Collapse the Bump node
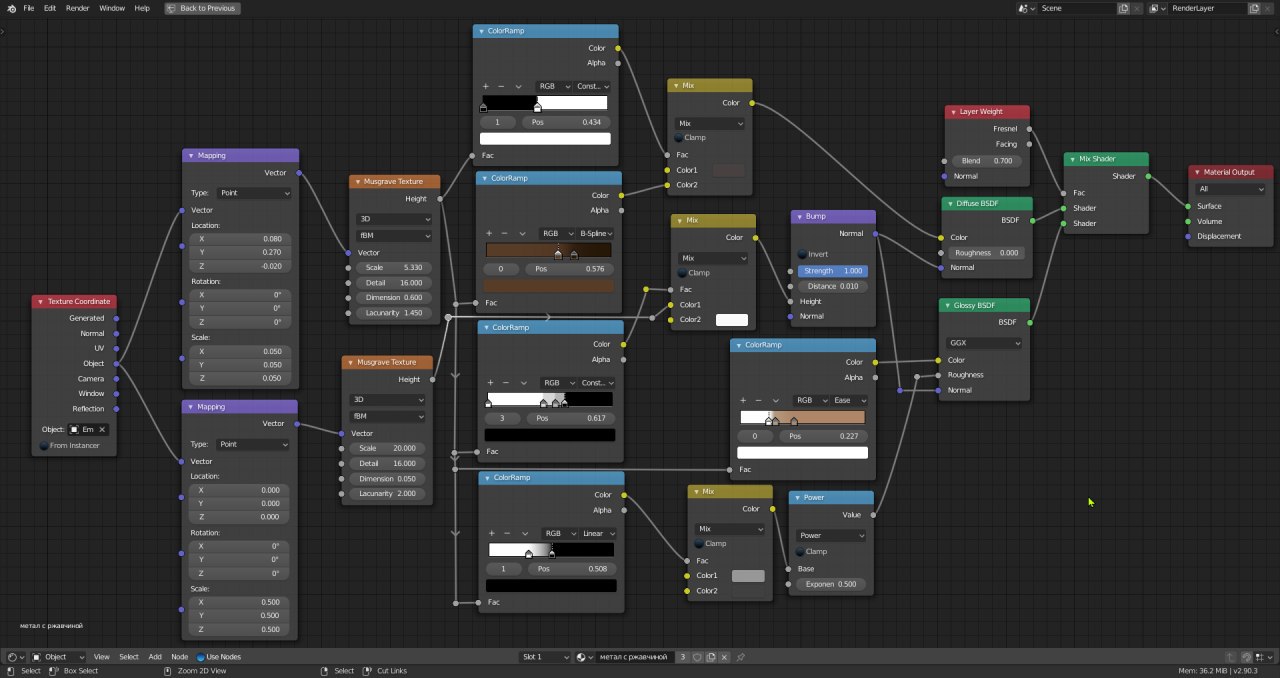The image size is (1280, 678). point(799,216)
